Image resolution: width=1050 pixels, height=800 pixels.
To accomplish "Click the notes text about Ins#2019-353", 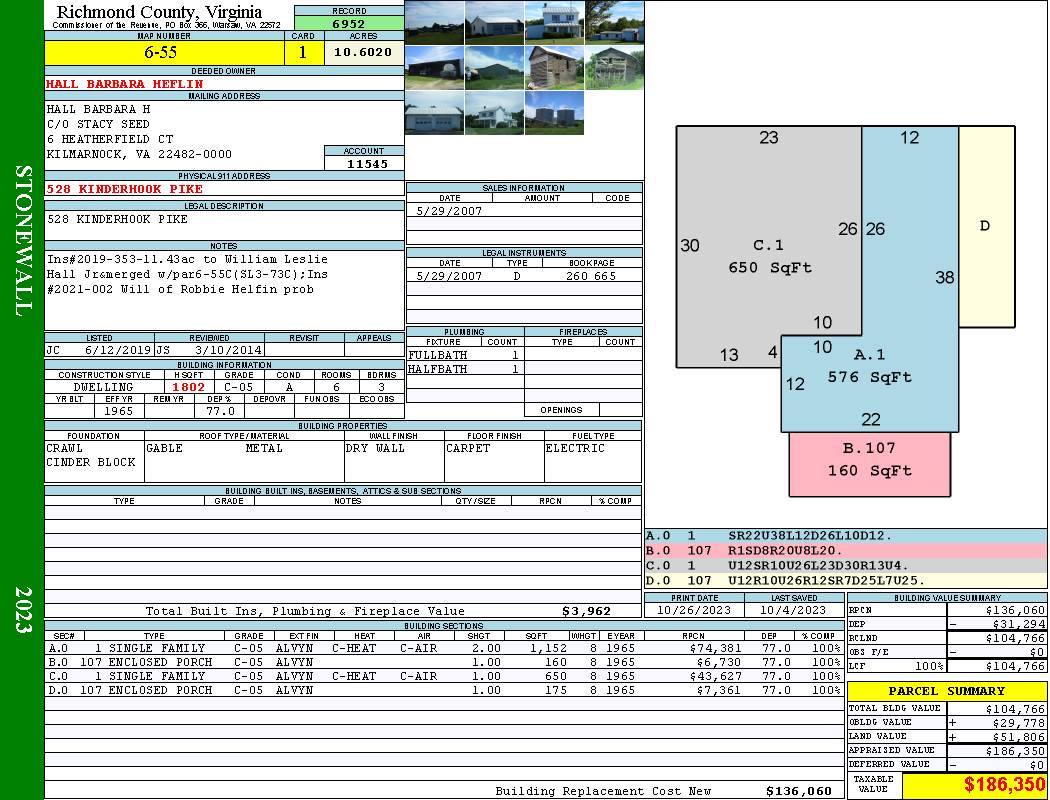I will (188, 274).
